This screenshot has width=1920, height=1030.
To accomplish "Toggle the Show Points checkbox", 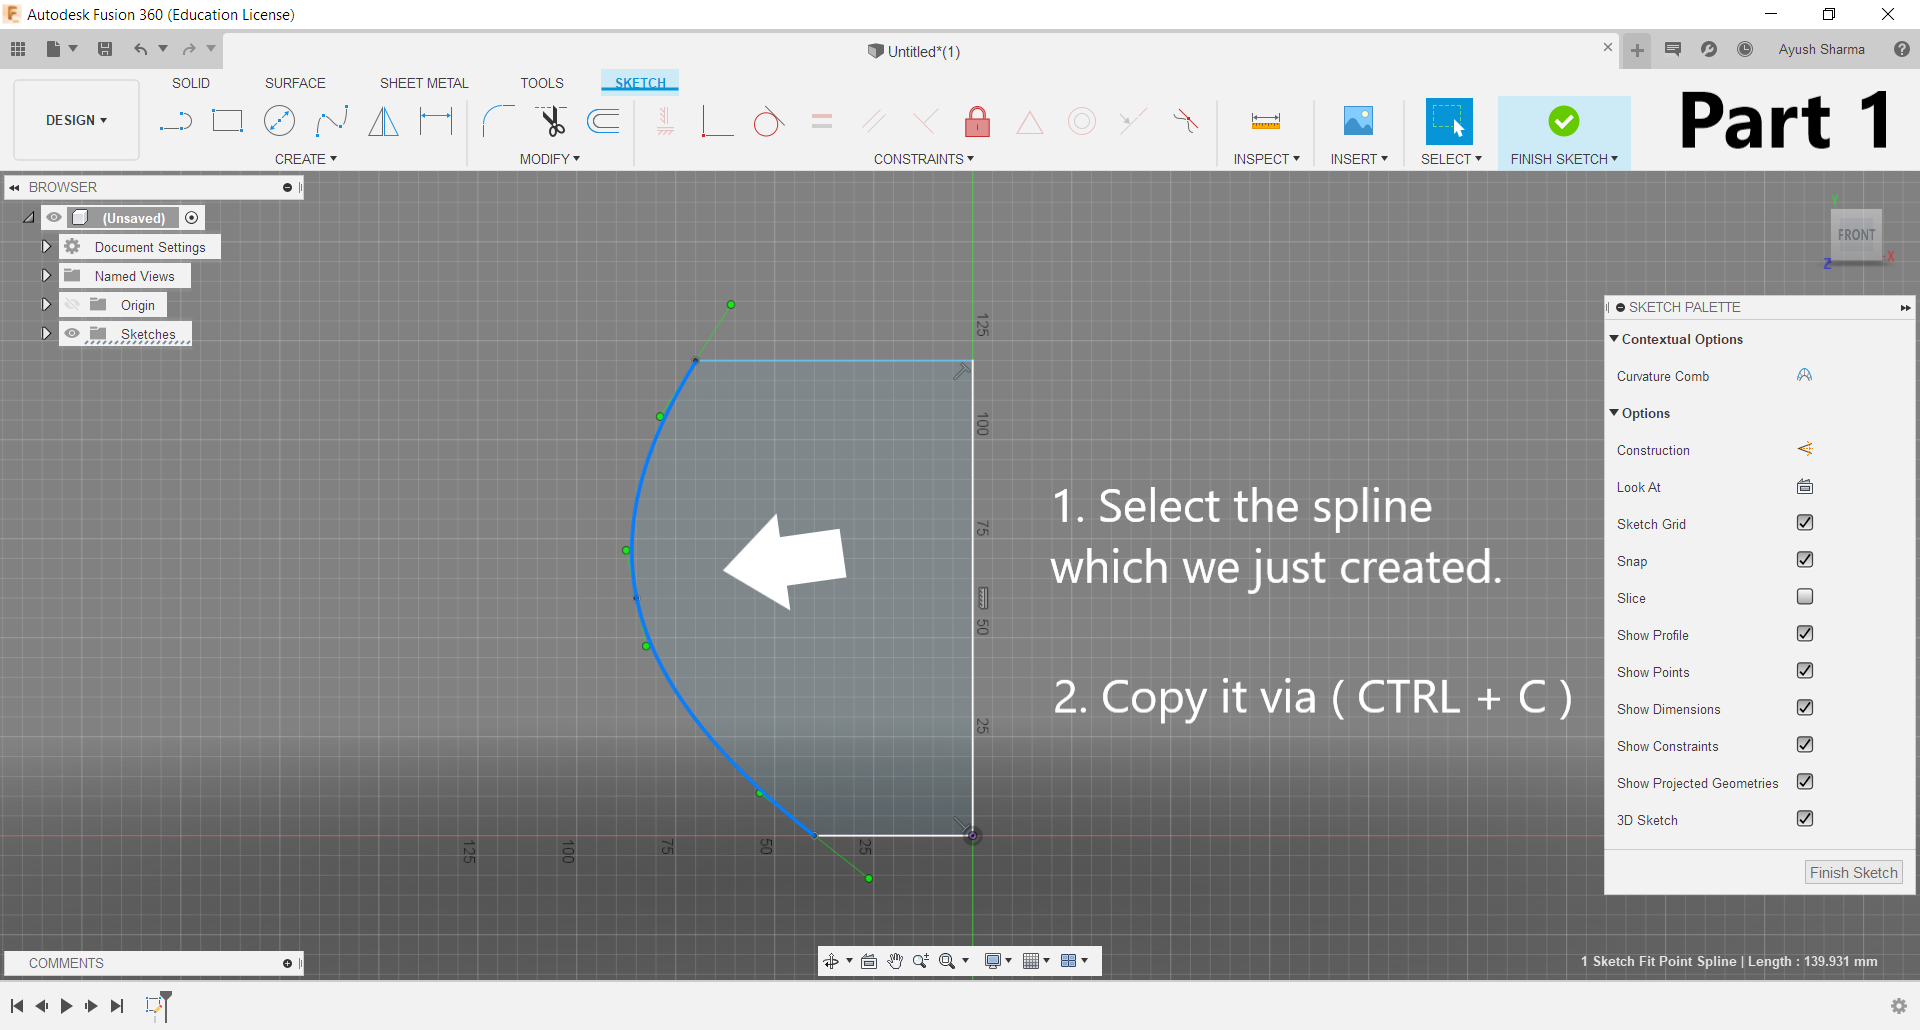I will (1805, 671).
